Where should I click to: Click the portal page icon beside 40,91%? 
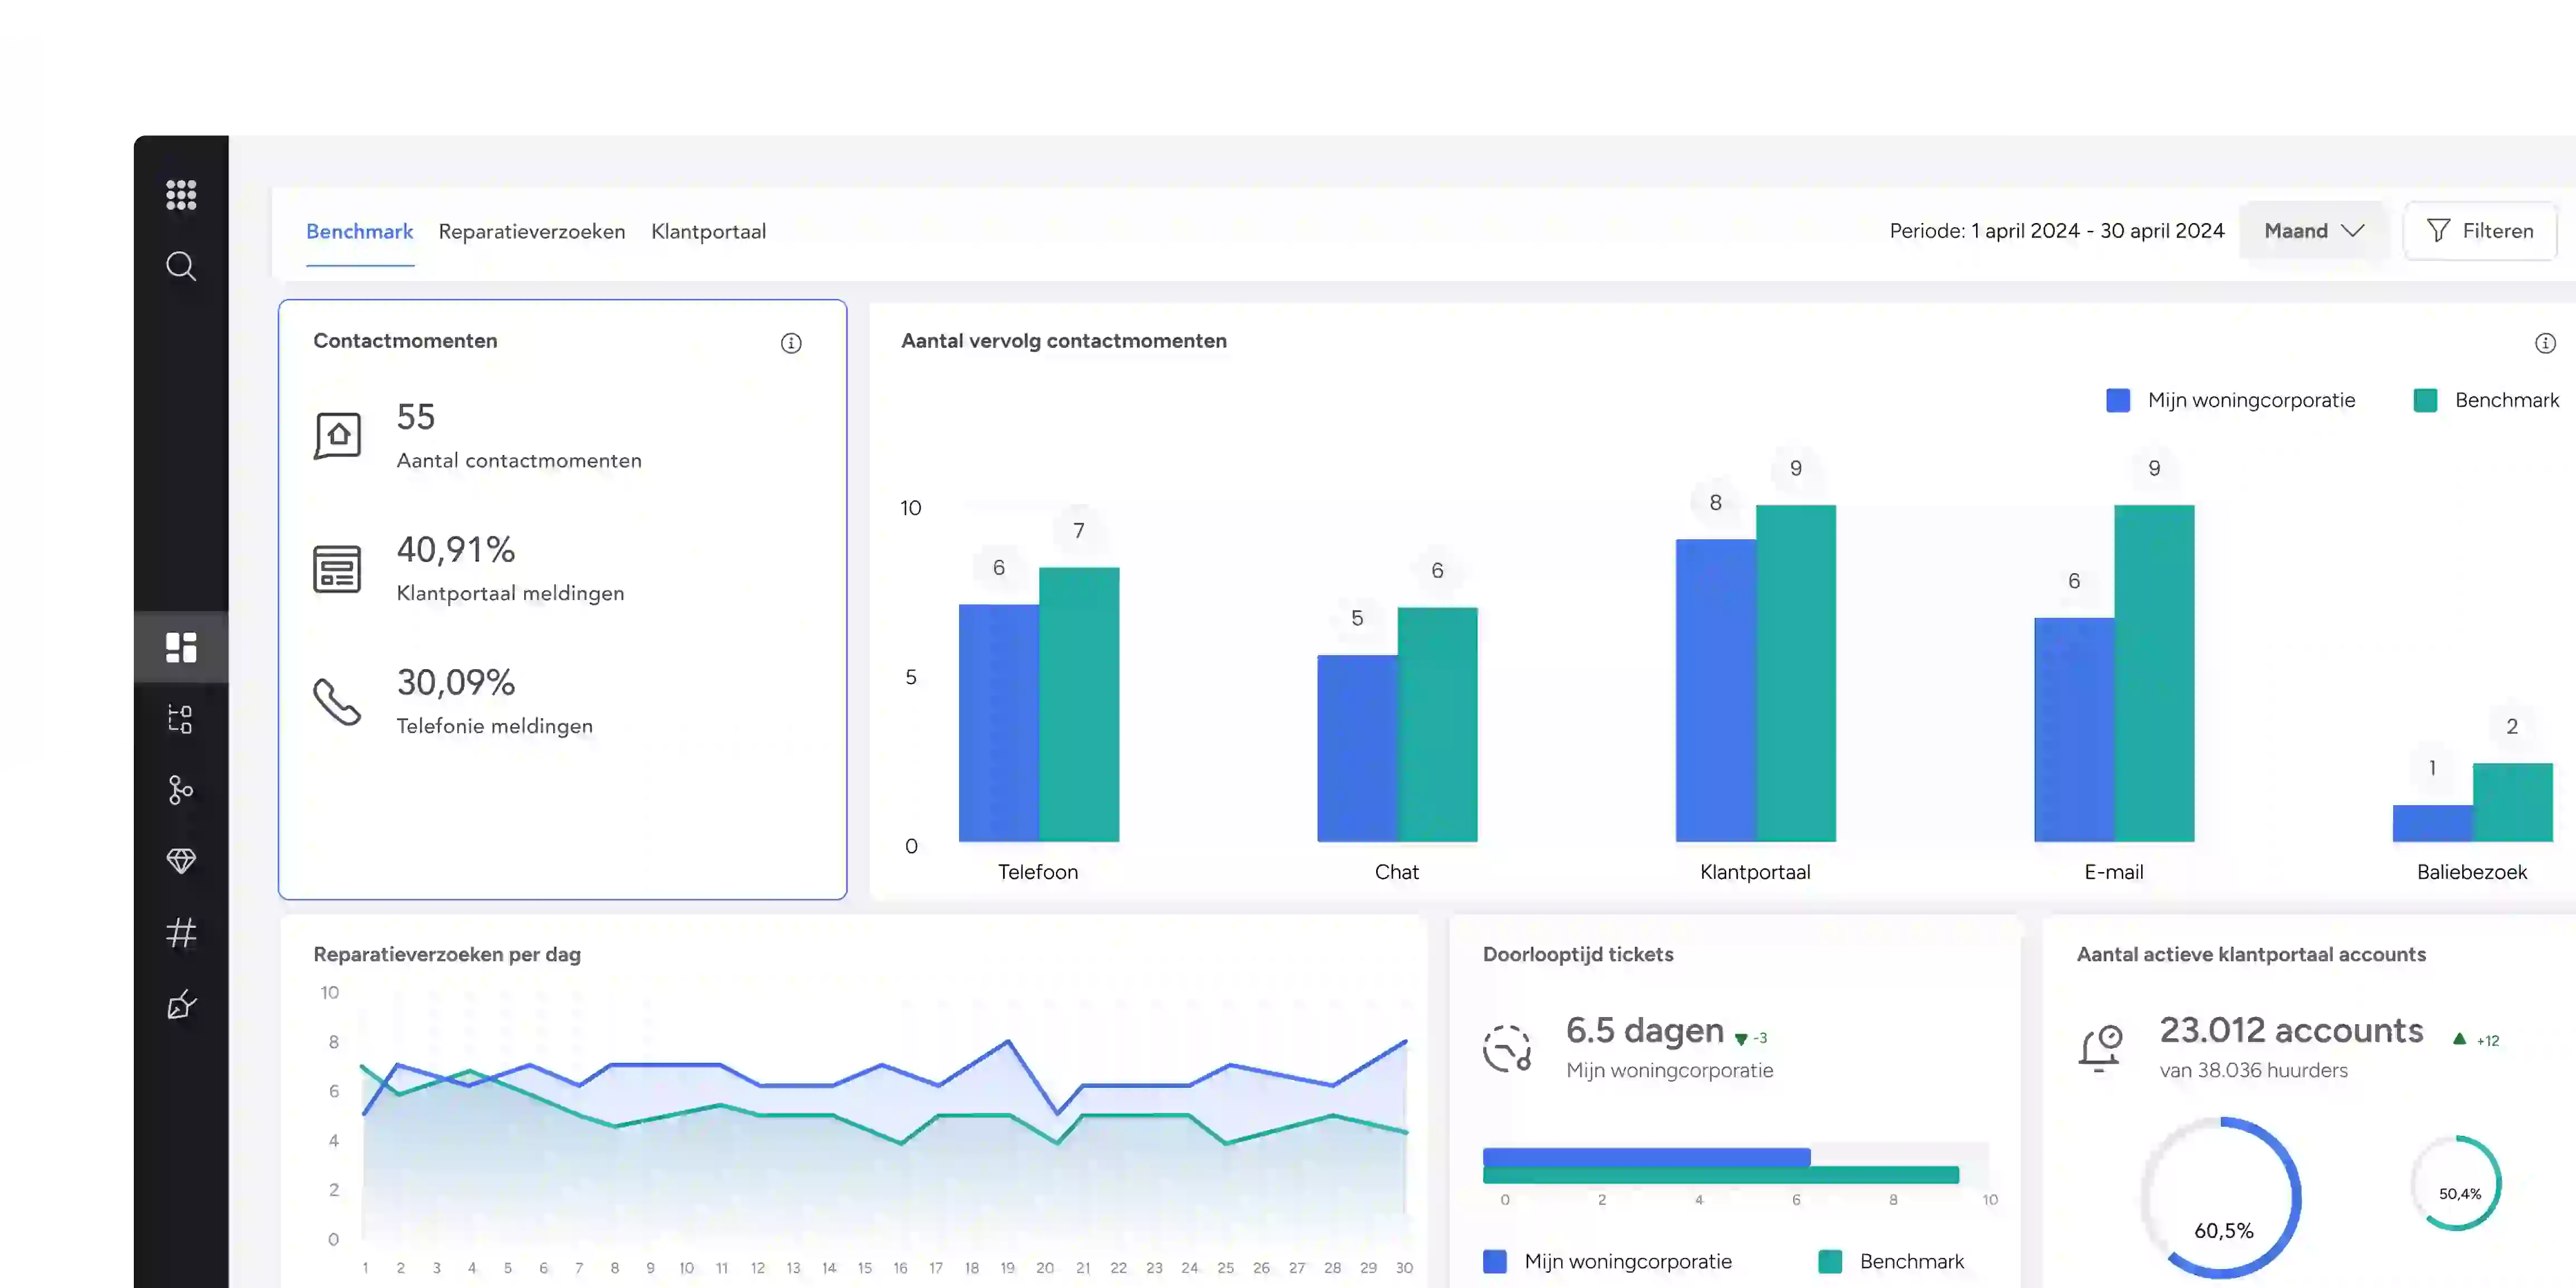point(337,569)
